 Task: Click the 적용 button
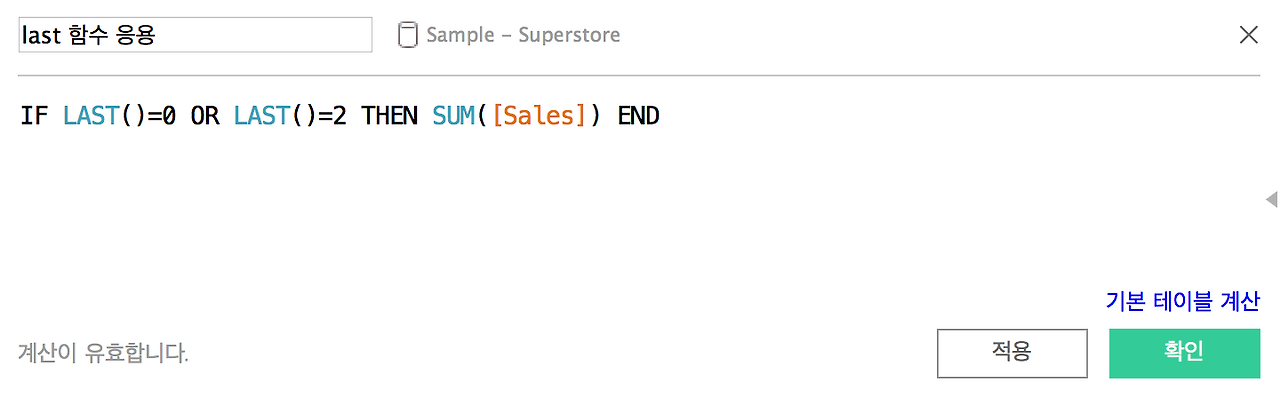(1012, 353)
